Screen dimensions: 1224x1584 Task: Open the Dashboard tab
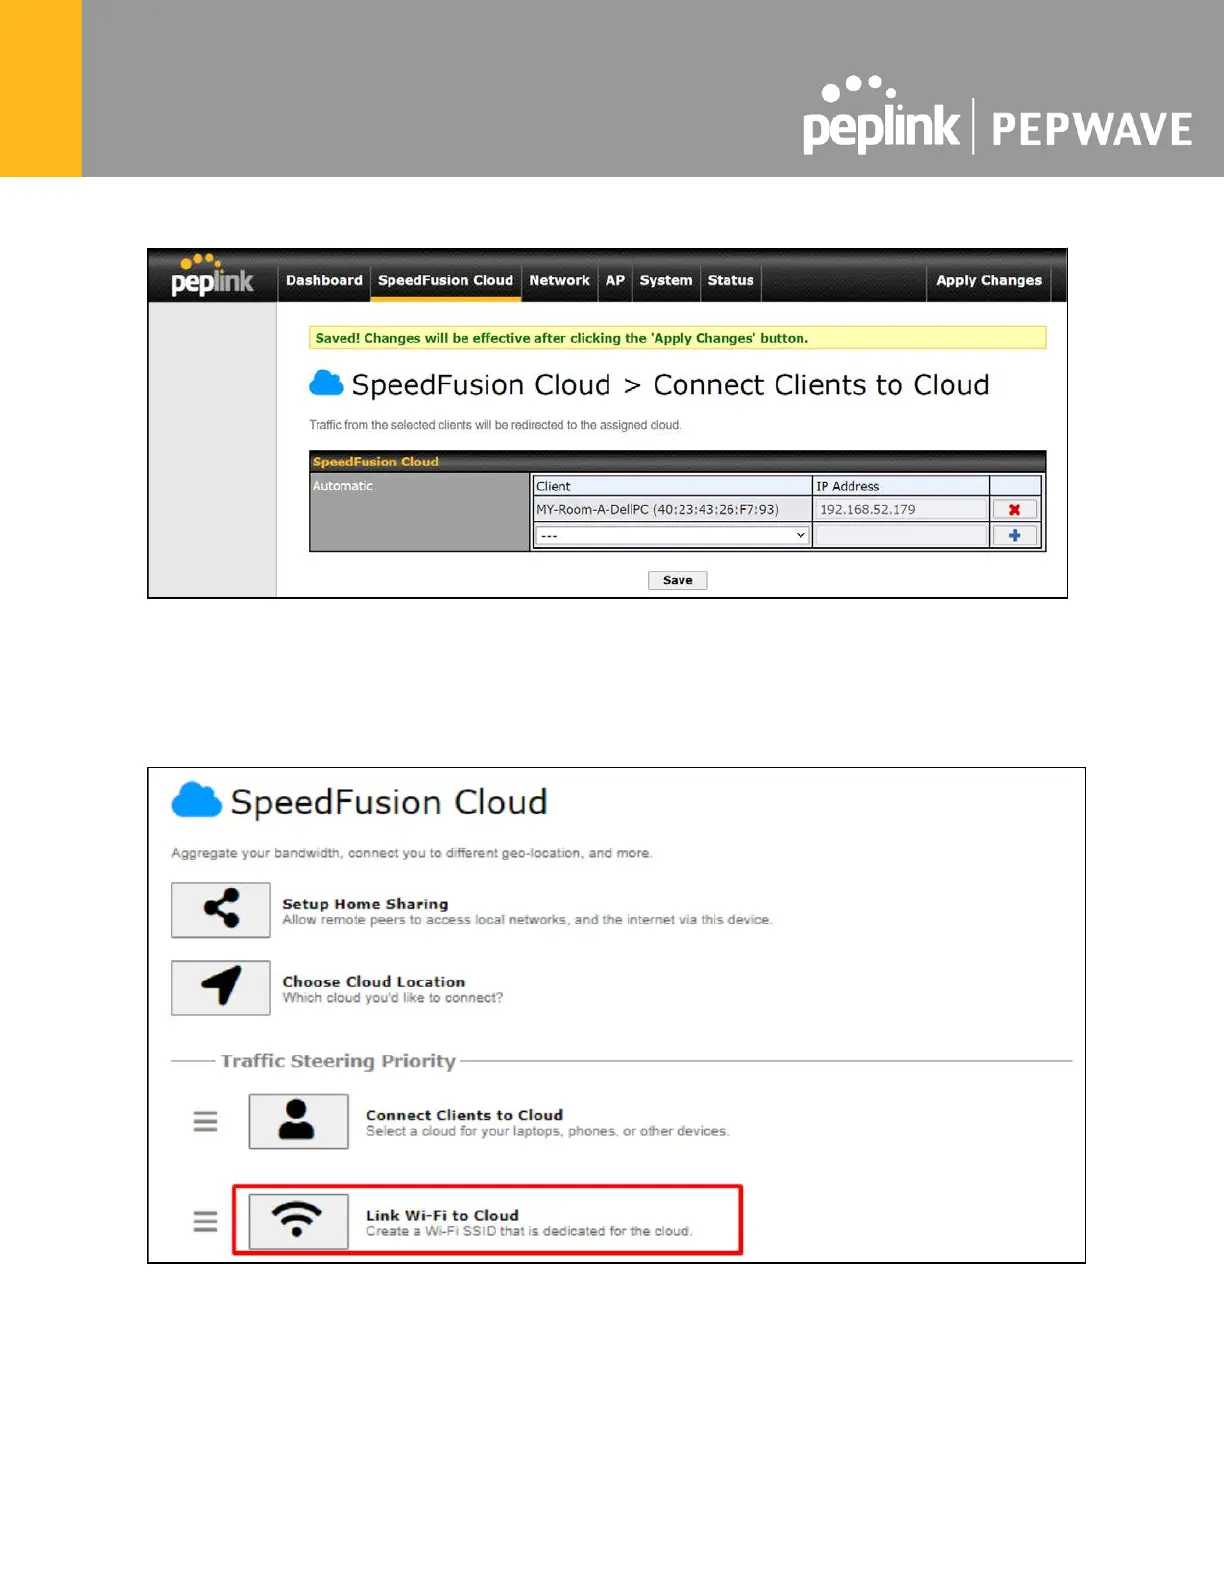[324, 281]
